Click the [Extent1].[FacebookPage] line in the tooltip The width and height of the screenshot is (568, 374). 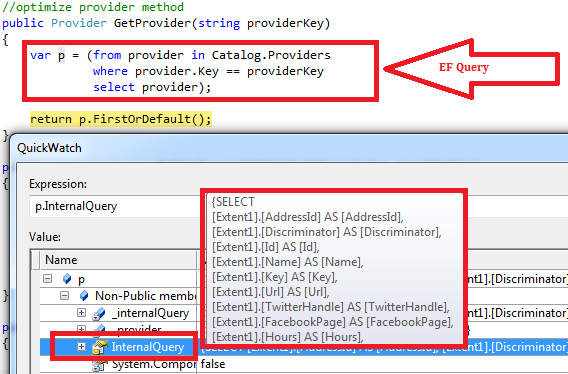[x=333, y=322]
